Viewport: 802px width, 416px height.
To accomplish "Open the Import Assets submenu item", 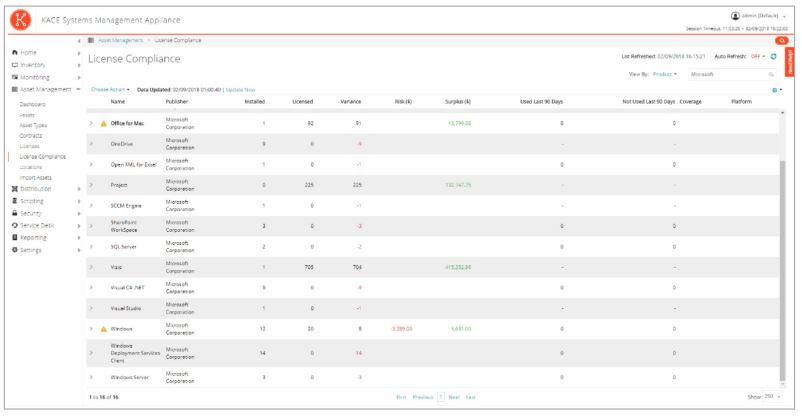I will (x=35, y=178).
